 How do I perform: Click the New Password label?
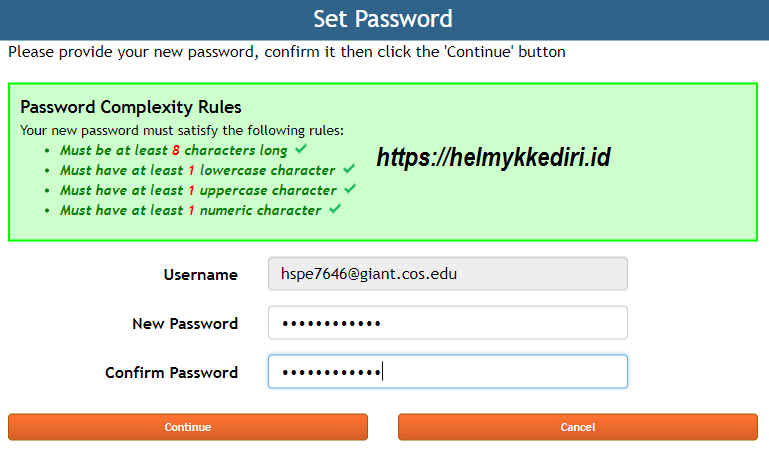(x=185, y=324)
